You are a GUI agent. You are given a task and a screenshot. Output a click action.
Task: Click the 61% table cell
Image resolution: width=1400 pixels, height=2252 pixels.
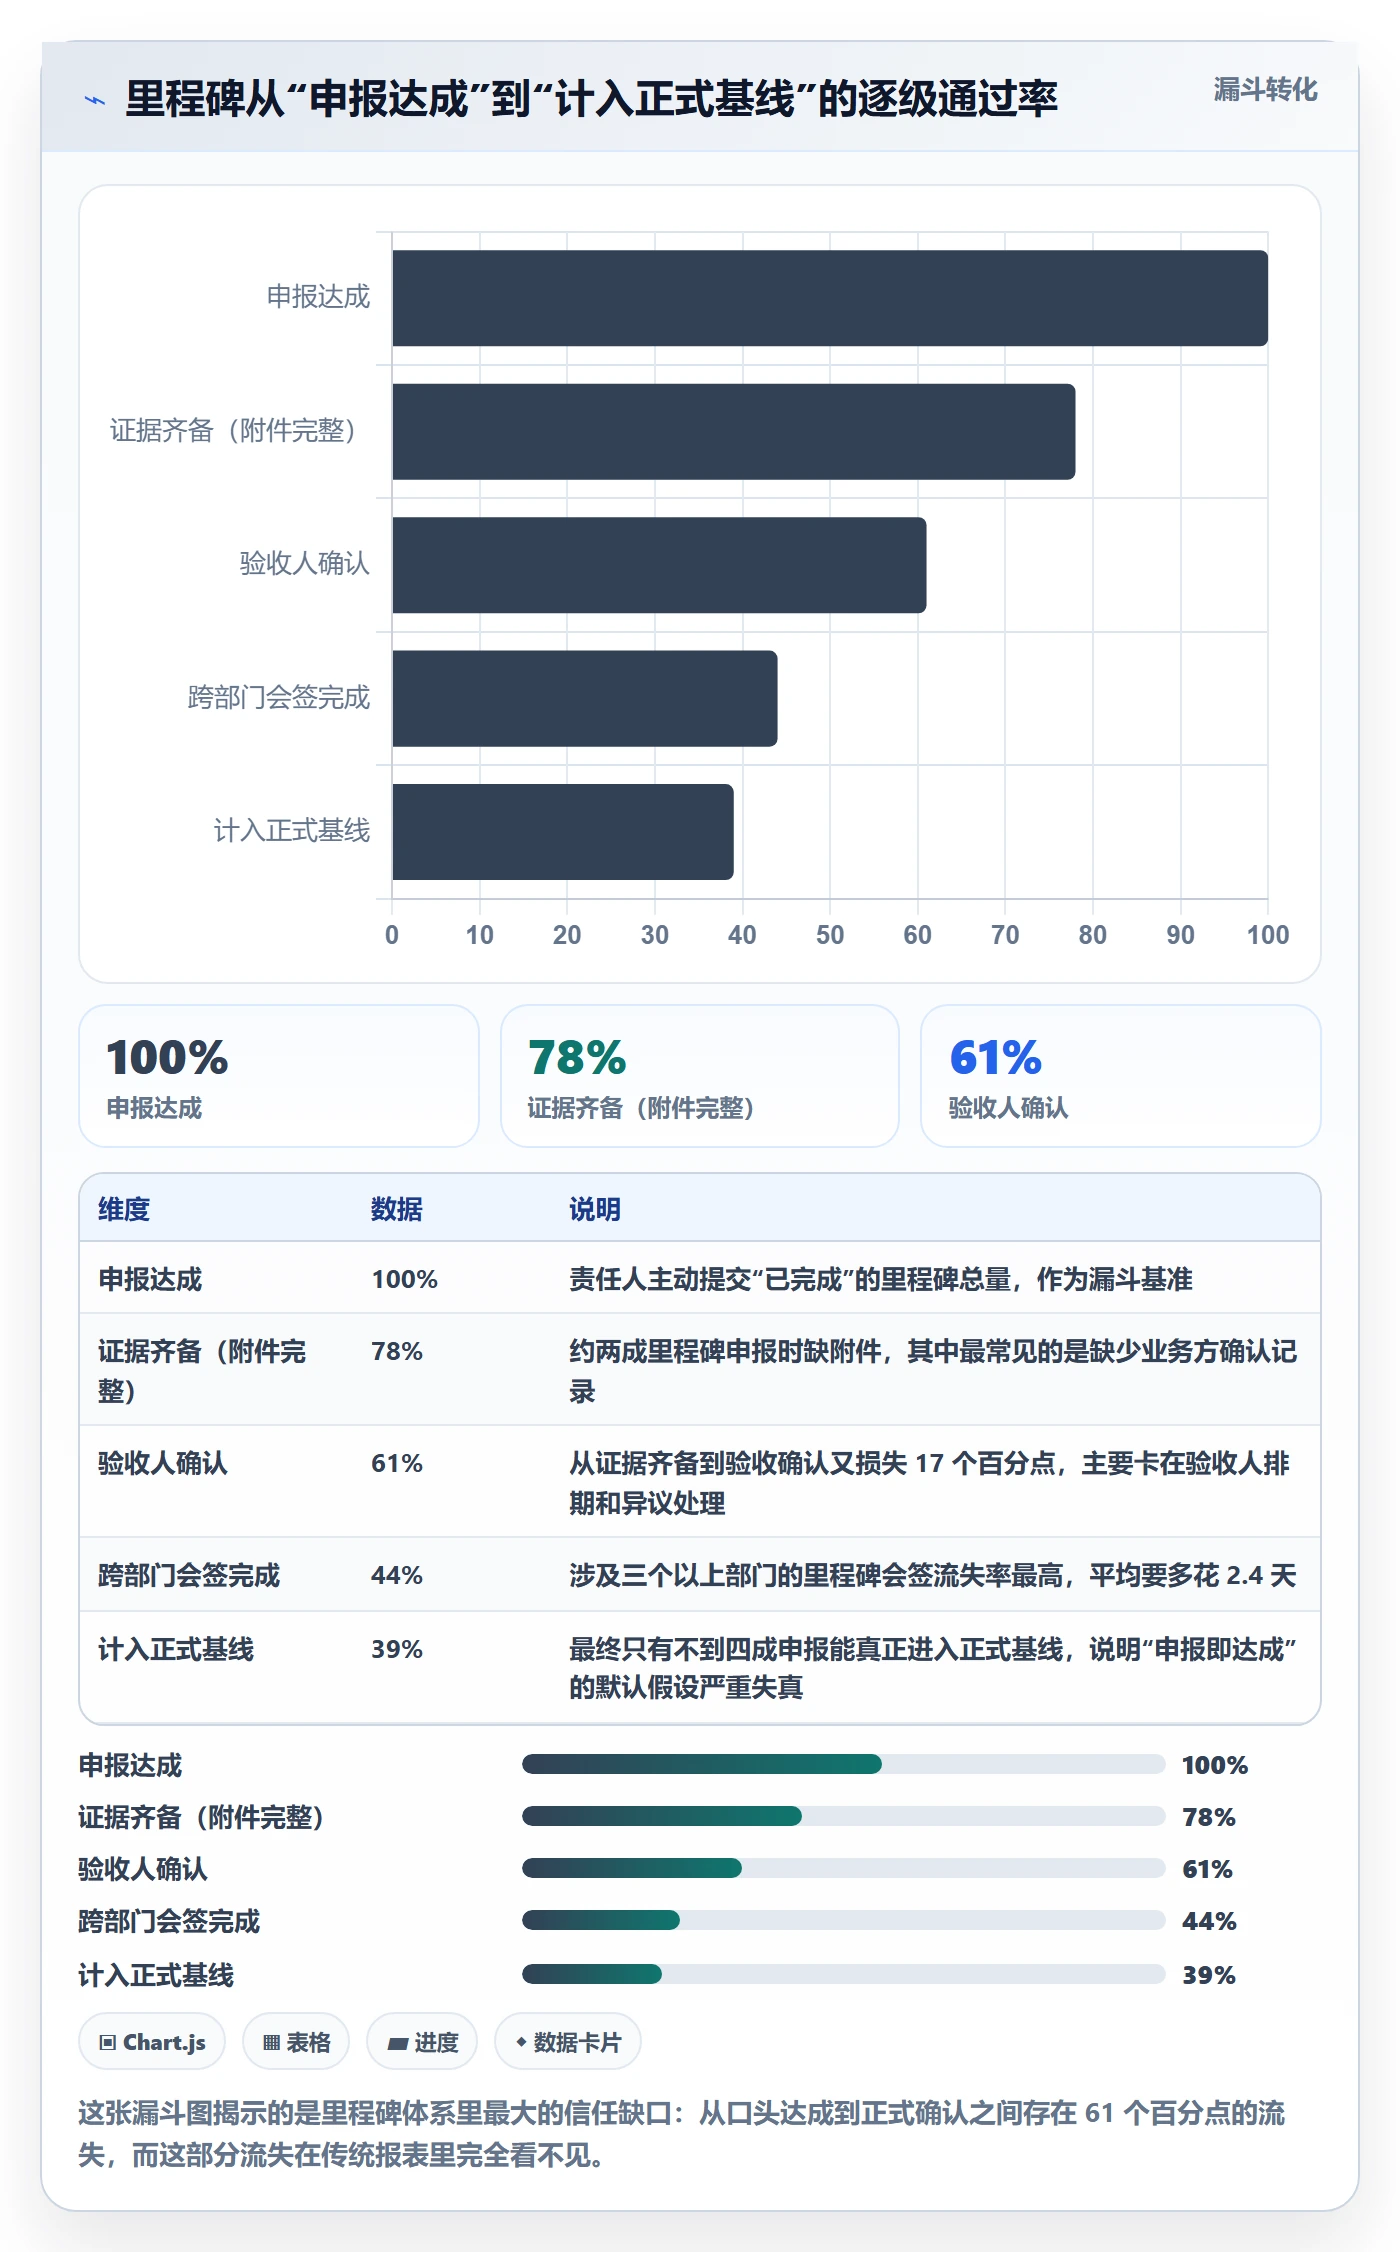(397, 1463)
